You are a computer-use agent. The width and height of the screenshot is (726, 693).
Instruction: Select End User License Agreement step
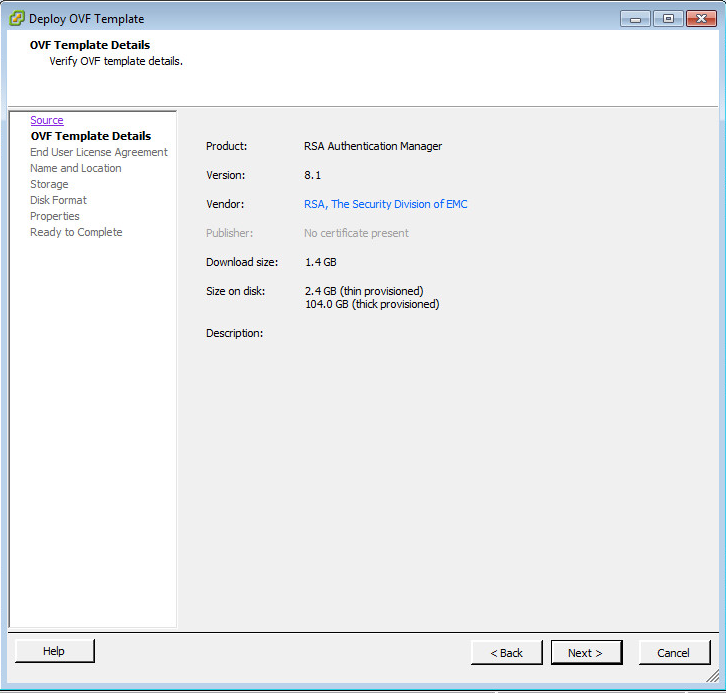coord(99,152)
